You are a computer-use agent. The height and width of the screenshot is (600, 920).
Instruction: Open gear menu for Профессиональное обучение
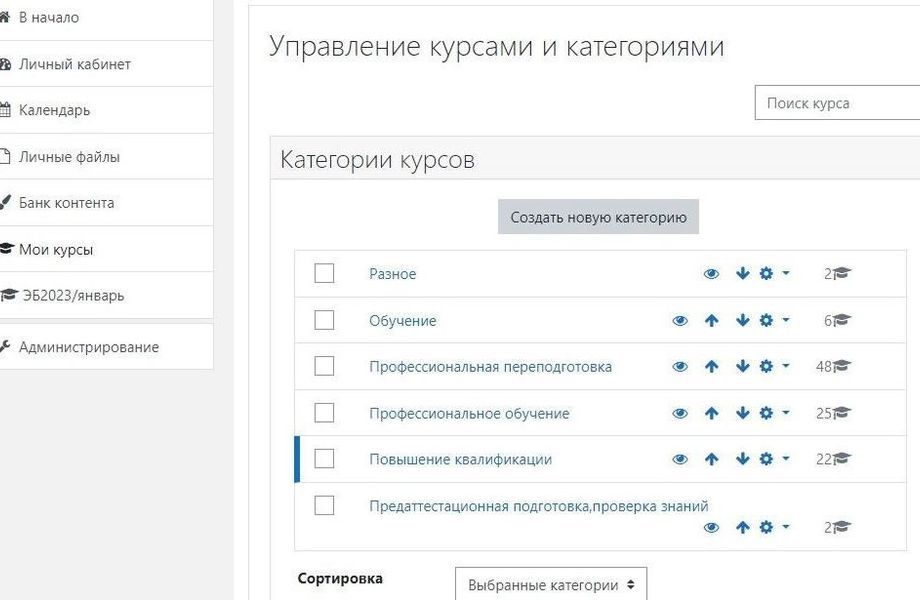point(774,413)
